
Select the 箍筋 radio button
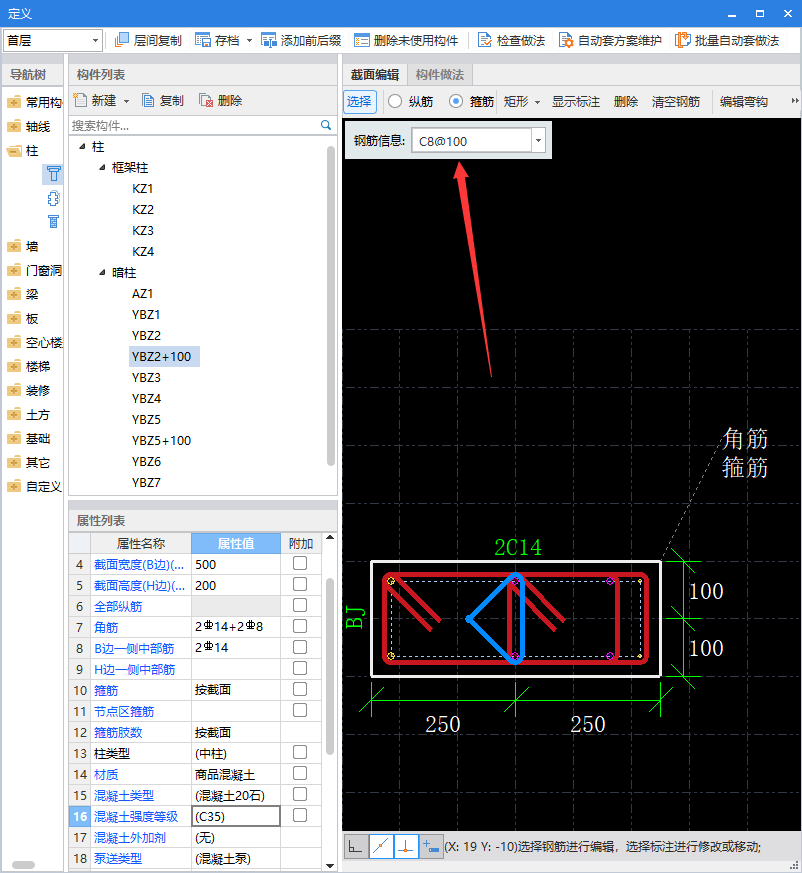click(456, 101)
